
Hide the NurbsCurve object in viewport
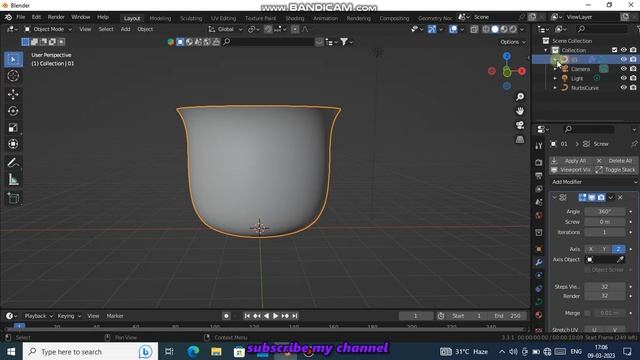[x=624, y=87]
